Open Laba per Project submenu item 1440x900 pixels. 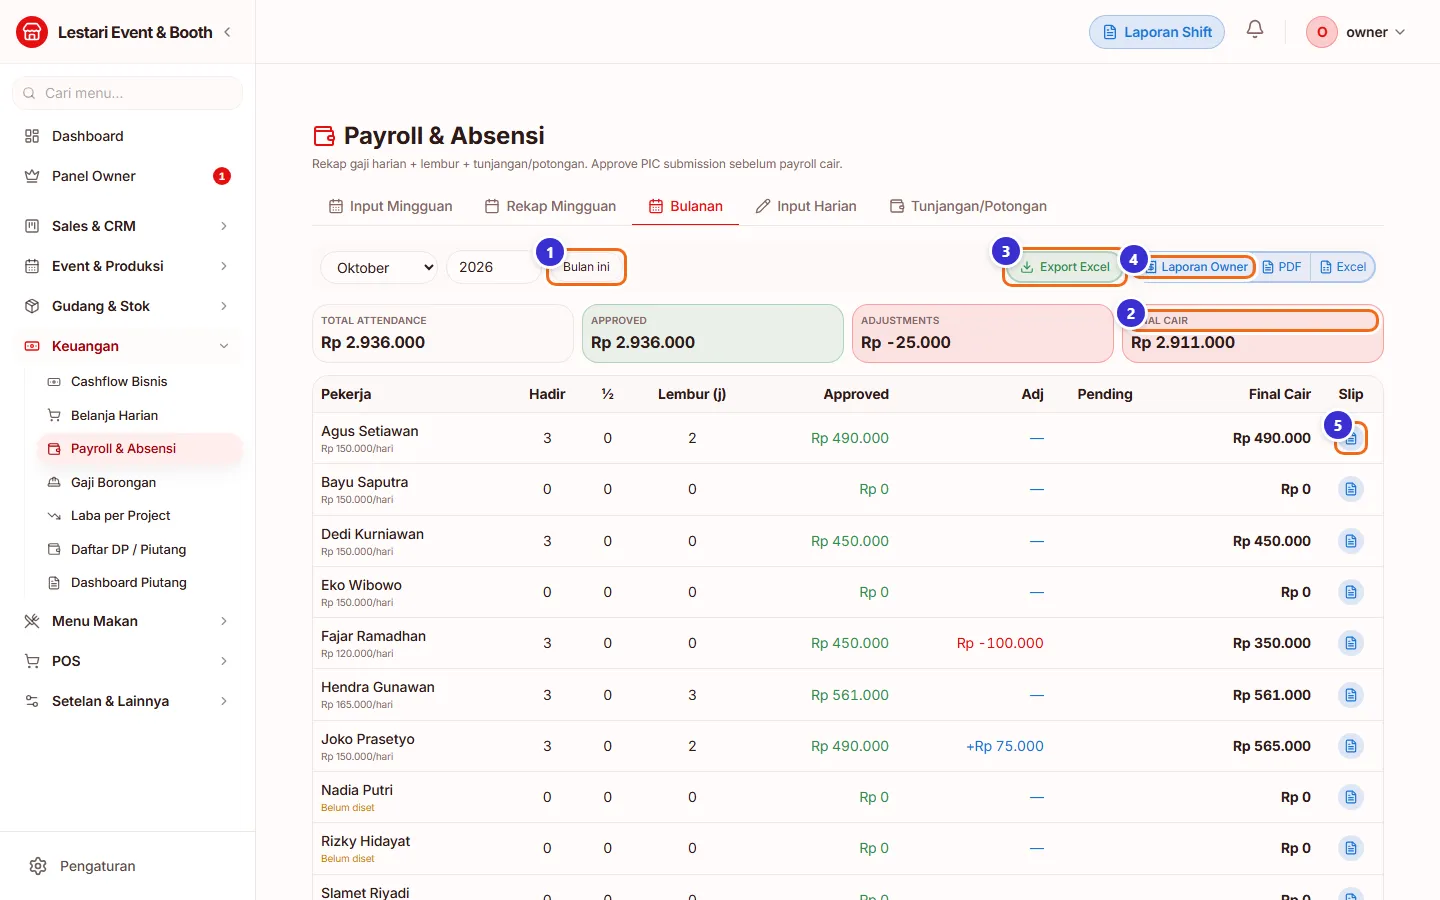pyautogui.click(x=140, y=515)
